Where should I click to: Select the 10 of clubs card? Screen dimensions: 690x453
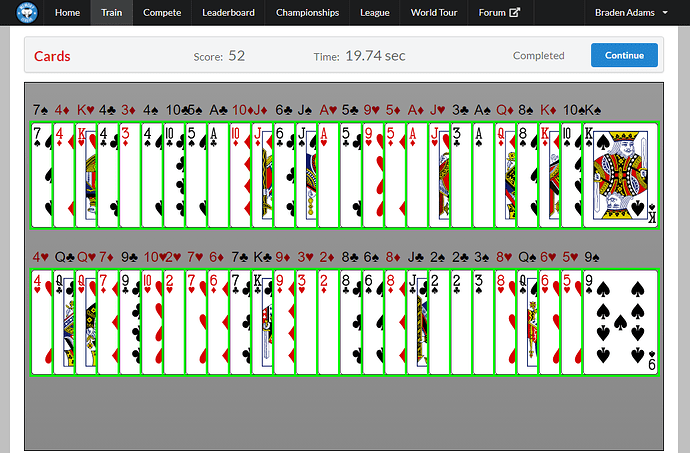(x=174, y=175)
